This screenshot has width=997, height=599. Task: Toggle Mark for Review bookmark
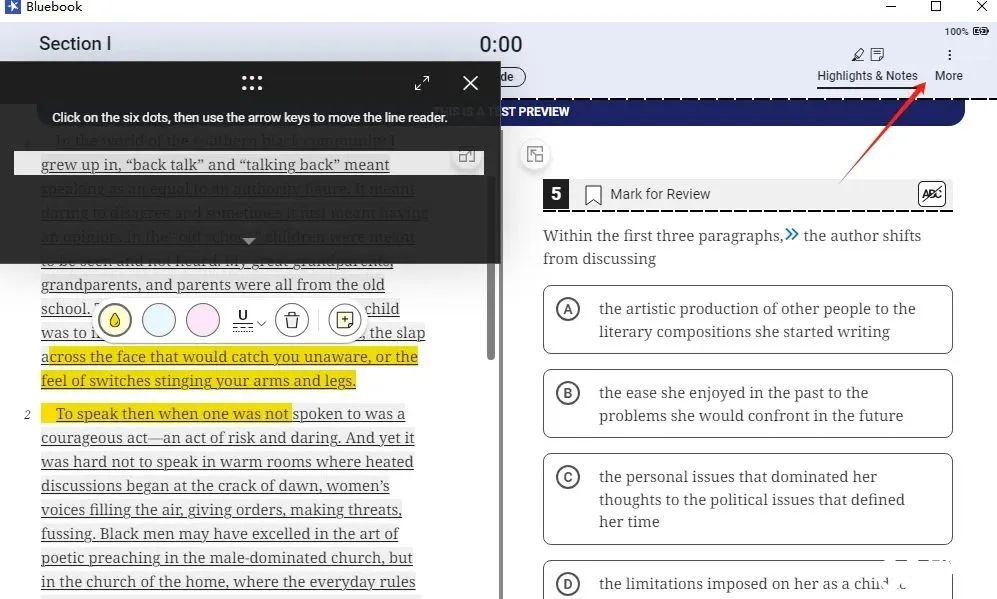pyautogui.click(x=593, y=195)
